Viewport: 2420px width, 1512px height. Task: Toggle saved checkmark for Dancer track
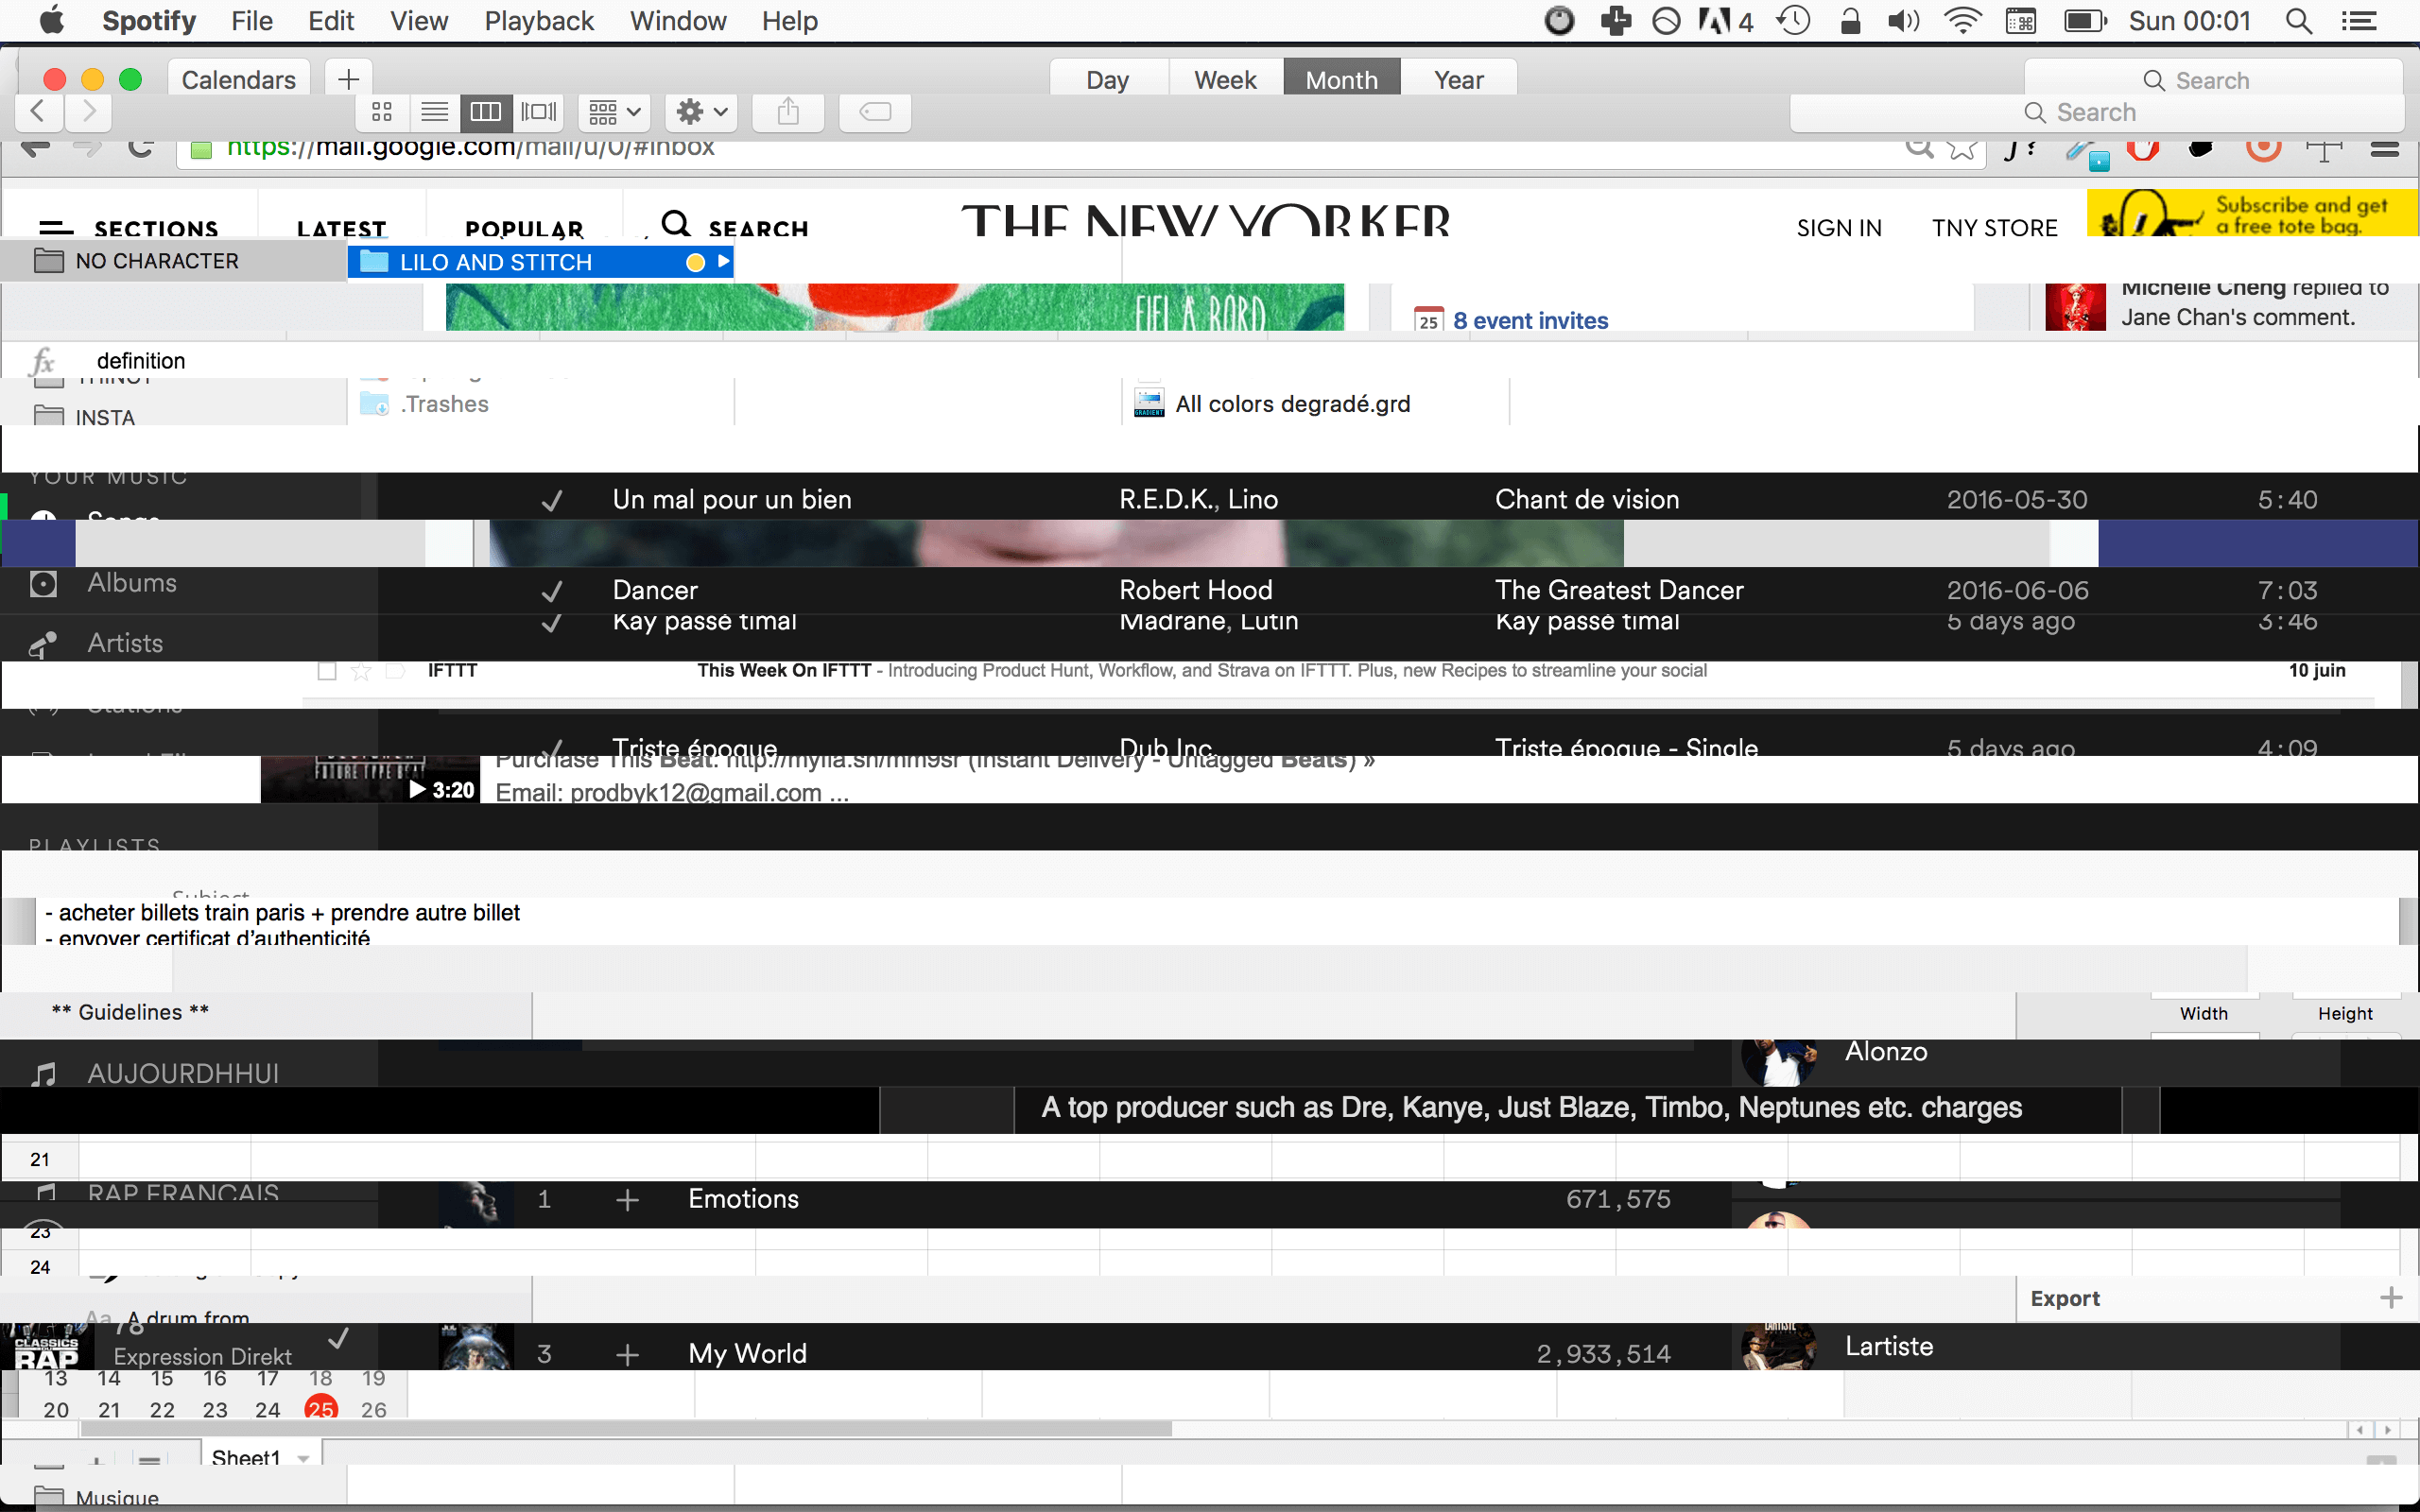click(x=551, y=591)
